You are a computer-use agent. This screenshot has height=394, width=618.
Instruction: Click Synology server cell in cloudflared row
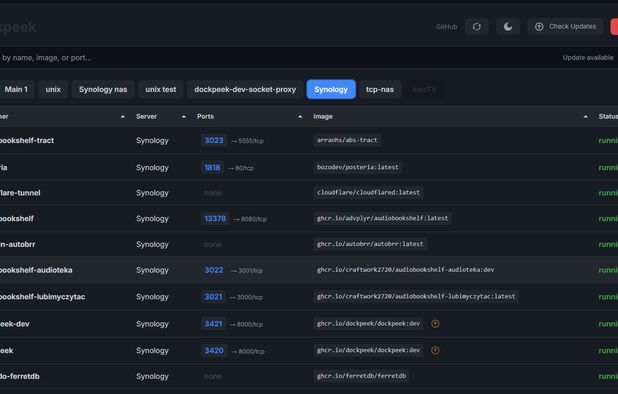pyautogui.click(x=152, y=193)
